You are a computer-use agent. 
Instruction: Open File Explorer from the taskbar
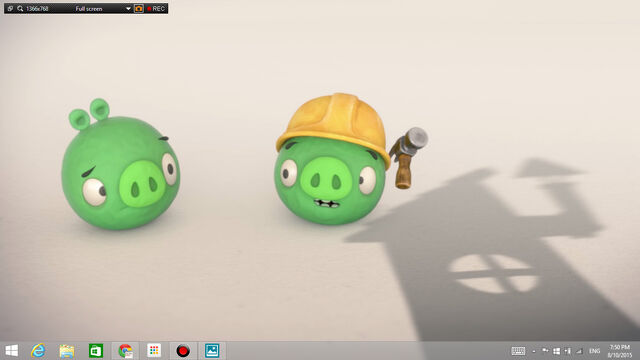click(67, 351)
